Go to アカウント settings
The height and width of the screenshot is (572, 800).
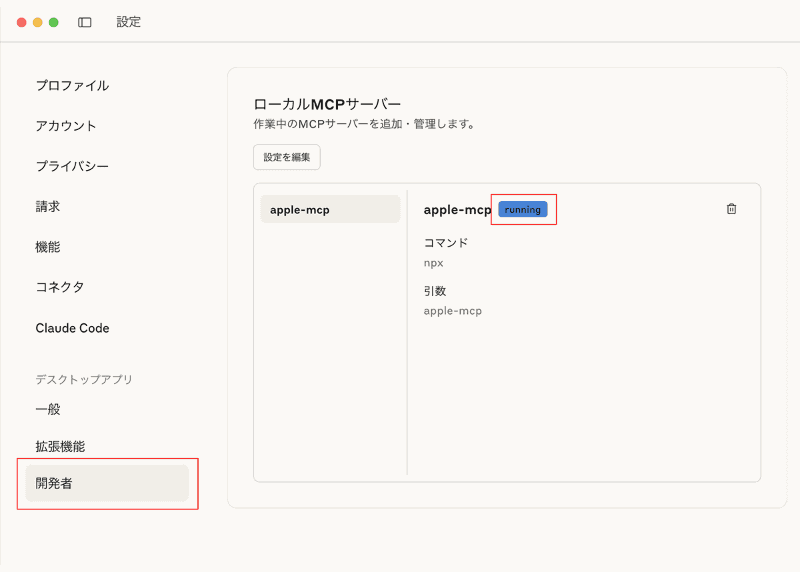click(66, 126)
